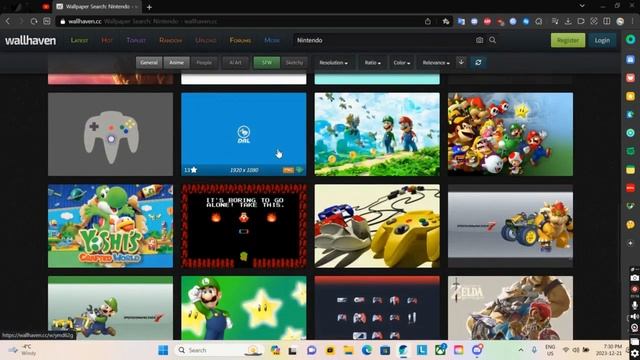Open the yellow N64 controller wallpaper
640x360 pixels.
coord(377,226)
